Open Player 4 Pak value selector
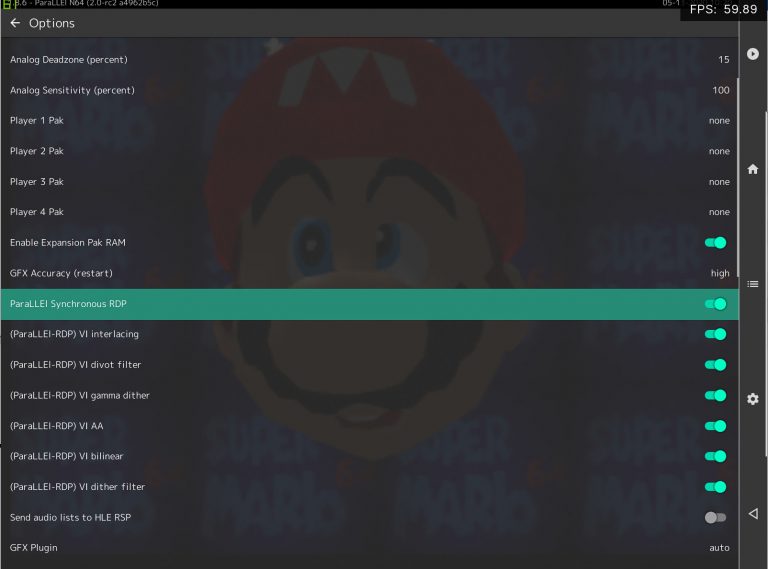The width and height of the screenshot is (768, 569). tap(719, 212)
